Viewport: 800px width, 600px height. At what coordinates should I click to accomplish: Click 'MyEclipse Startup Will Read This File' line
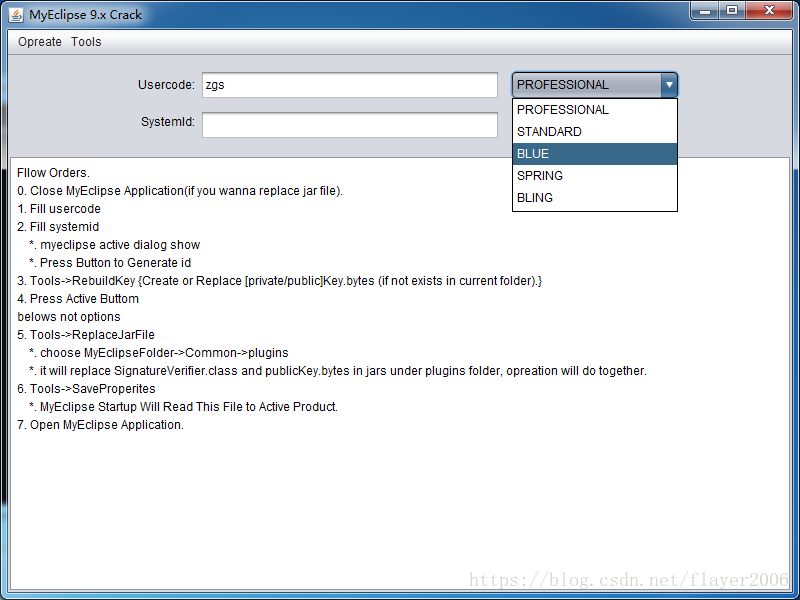[184, 407]
